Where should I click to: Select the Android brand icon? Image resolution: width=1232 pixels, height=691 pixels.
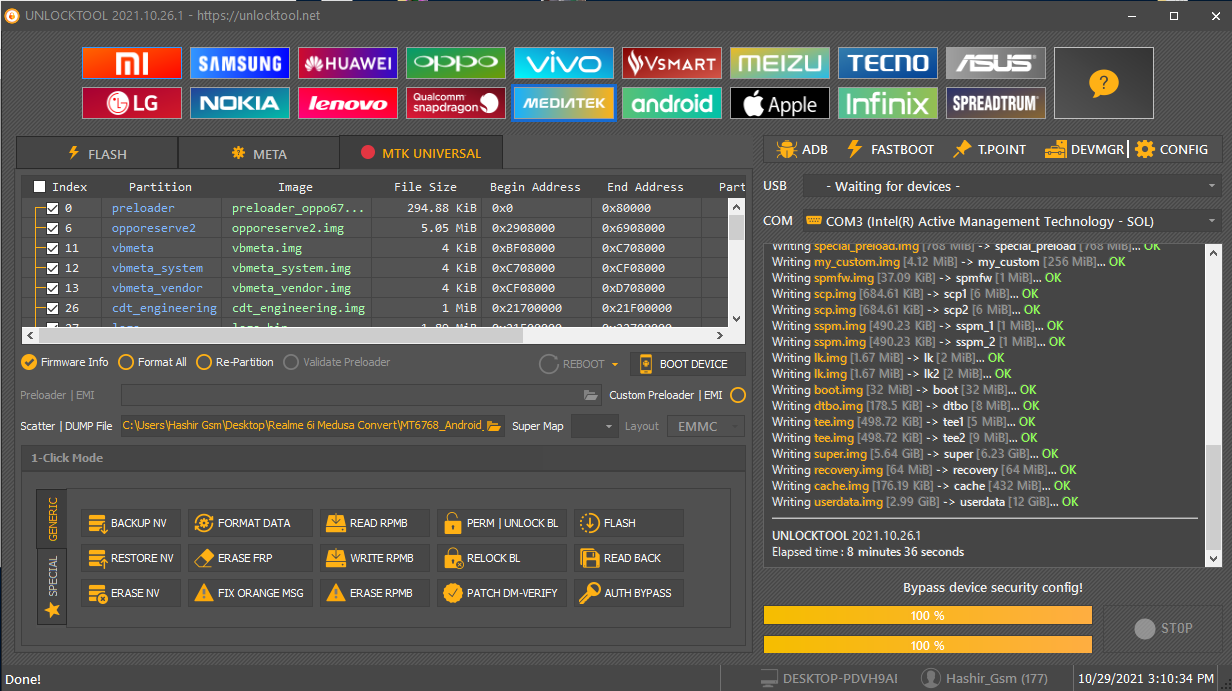point(672,103)
